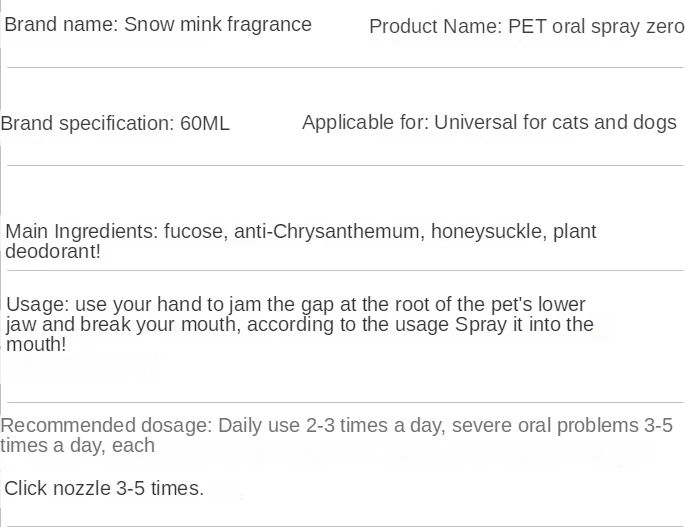Viewport: 685px width, 527px height.
Task: Click the "Main Ingredients:" label
Action: (80, 231)
